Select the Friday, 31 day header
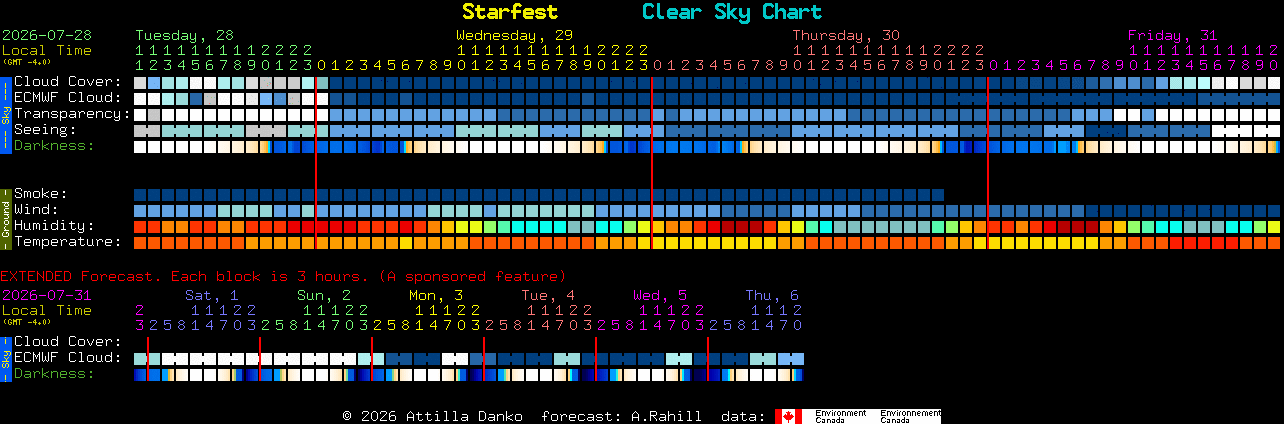This screenshot has width=1284, height=424. (x=1173, y=35)
